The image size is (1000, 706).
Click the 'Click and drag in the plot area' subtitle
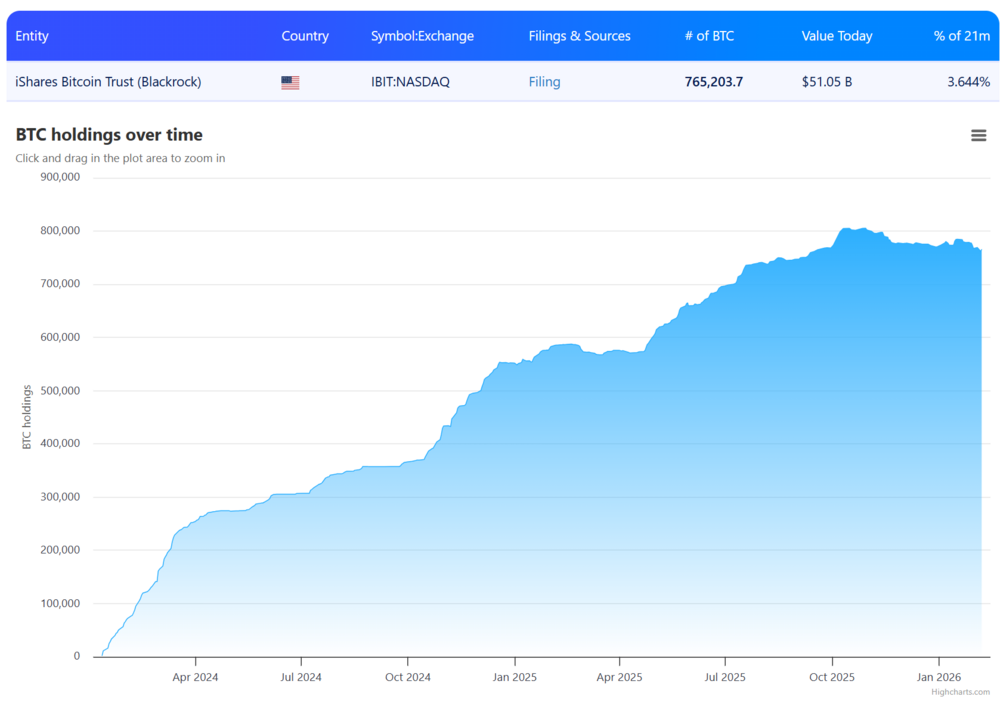[x=120, y=158]
